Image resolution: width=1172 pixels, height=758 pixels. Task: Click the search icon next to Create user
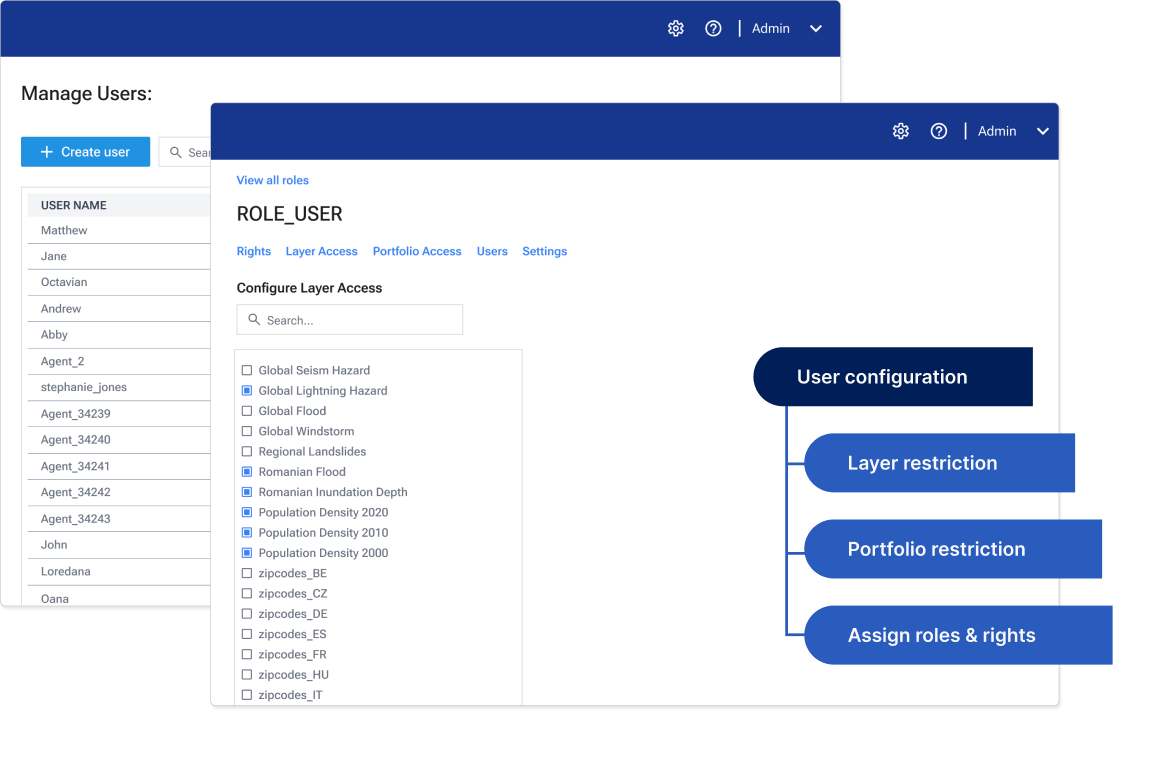coord(173,151)
